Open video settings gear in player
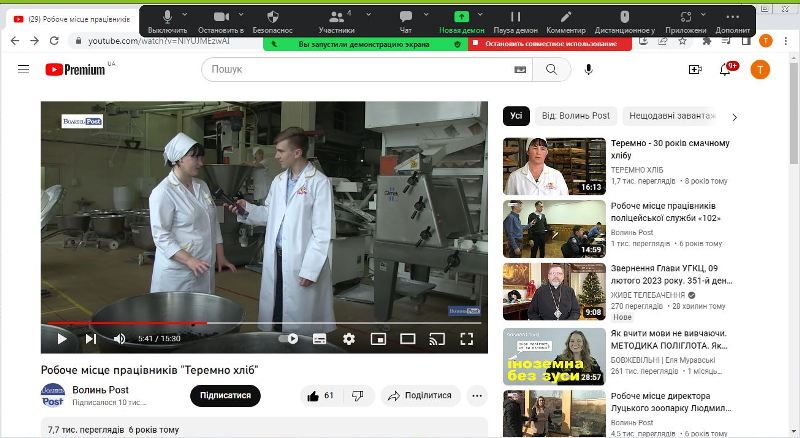 pyautogui.click(x=349, y=339)
